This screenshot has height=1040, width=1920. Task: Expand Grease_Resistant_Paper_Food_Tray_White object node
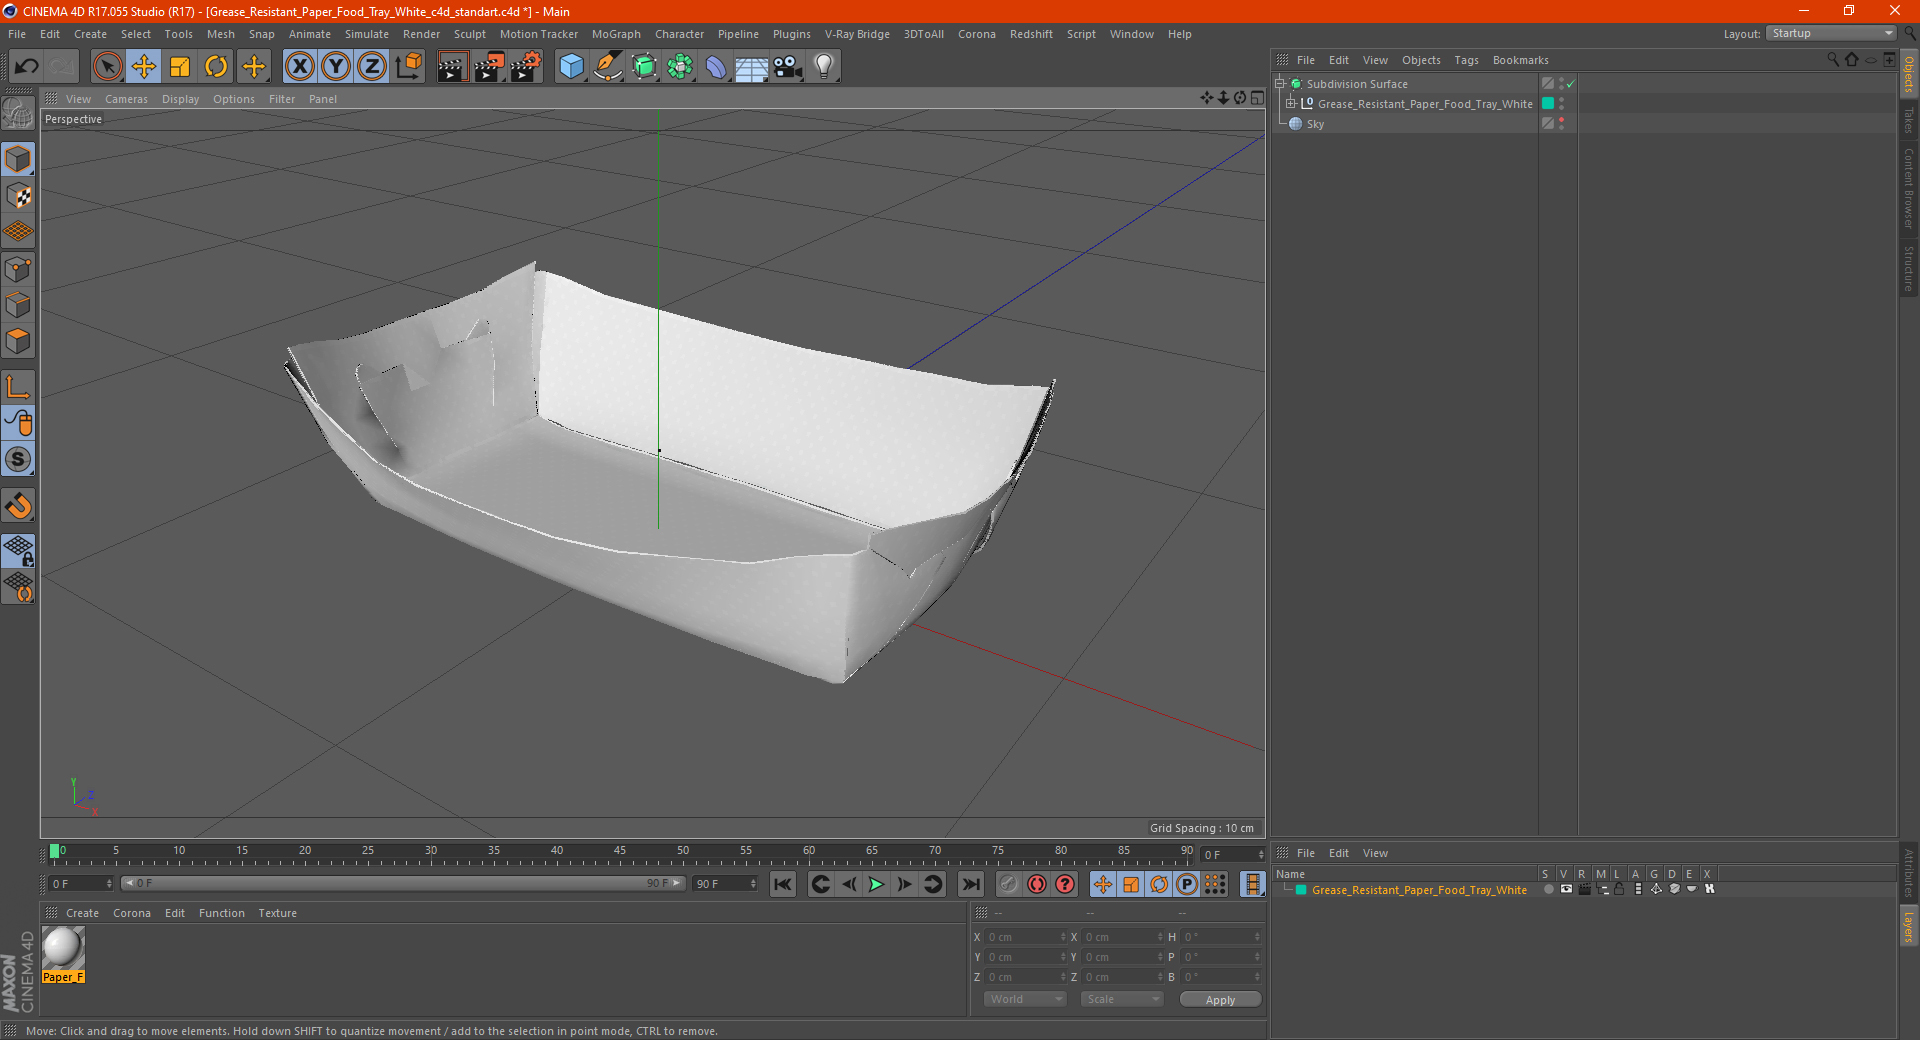(1290, 104)
